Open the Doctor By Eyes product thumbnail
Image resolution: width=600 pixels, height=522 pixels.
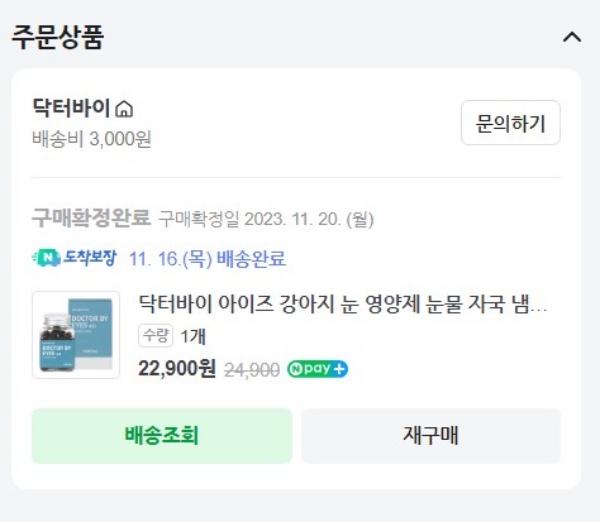point(76,335)
